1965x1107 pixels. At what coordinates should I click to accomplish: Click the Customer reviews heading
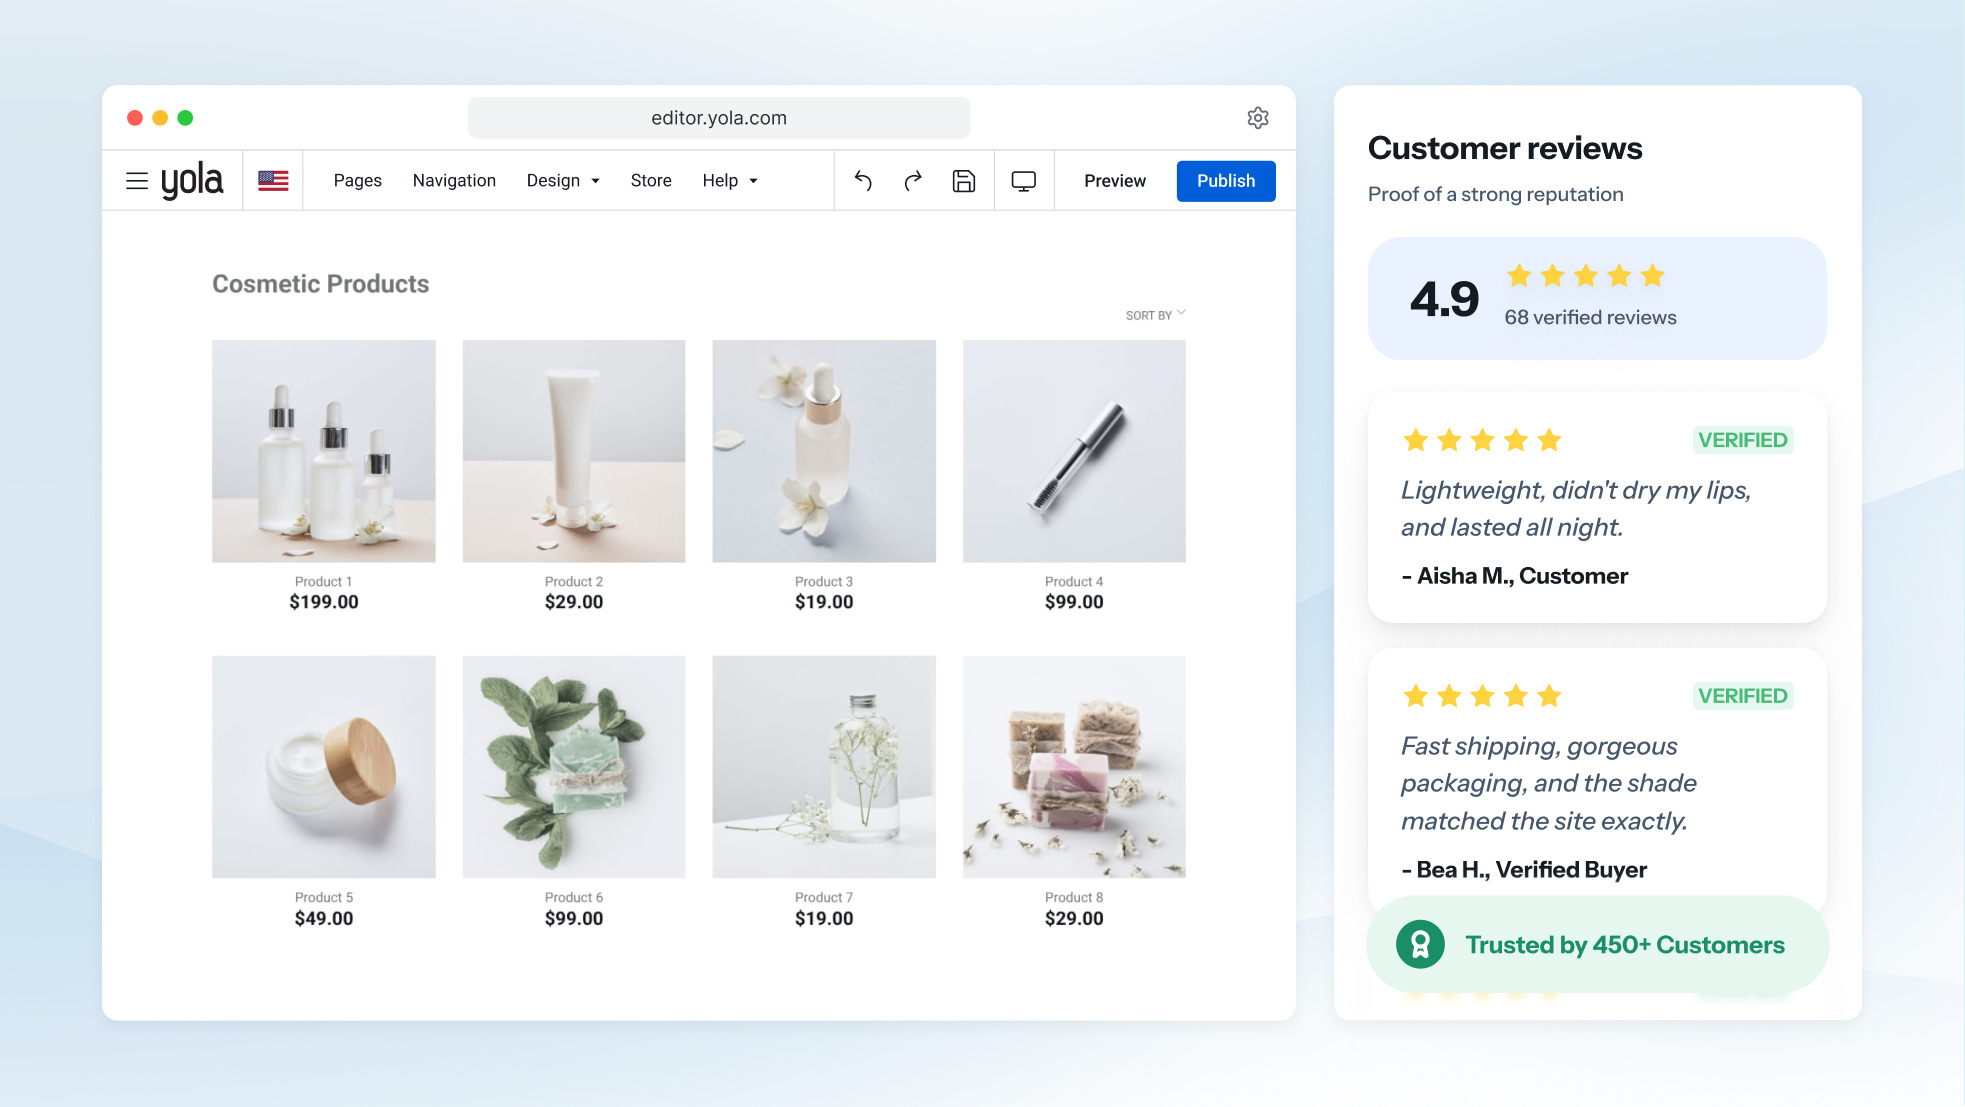pos(1505,148)
